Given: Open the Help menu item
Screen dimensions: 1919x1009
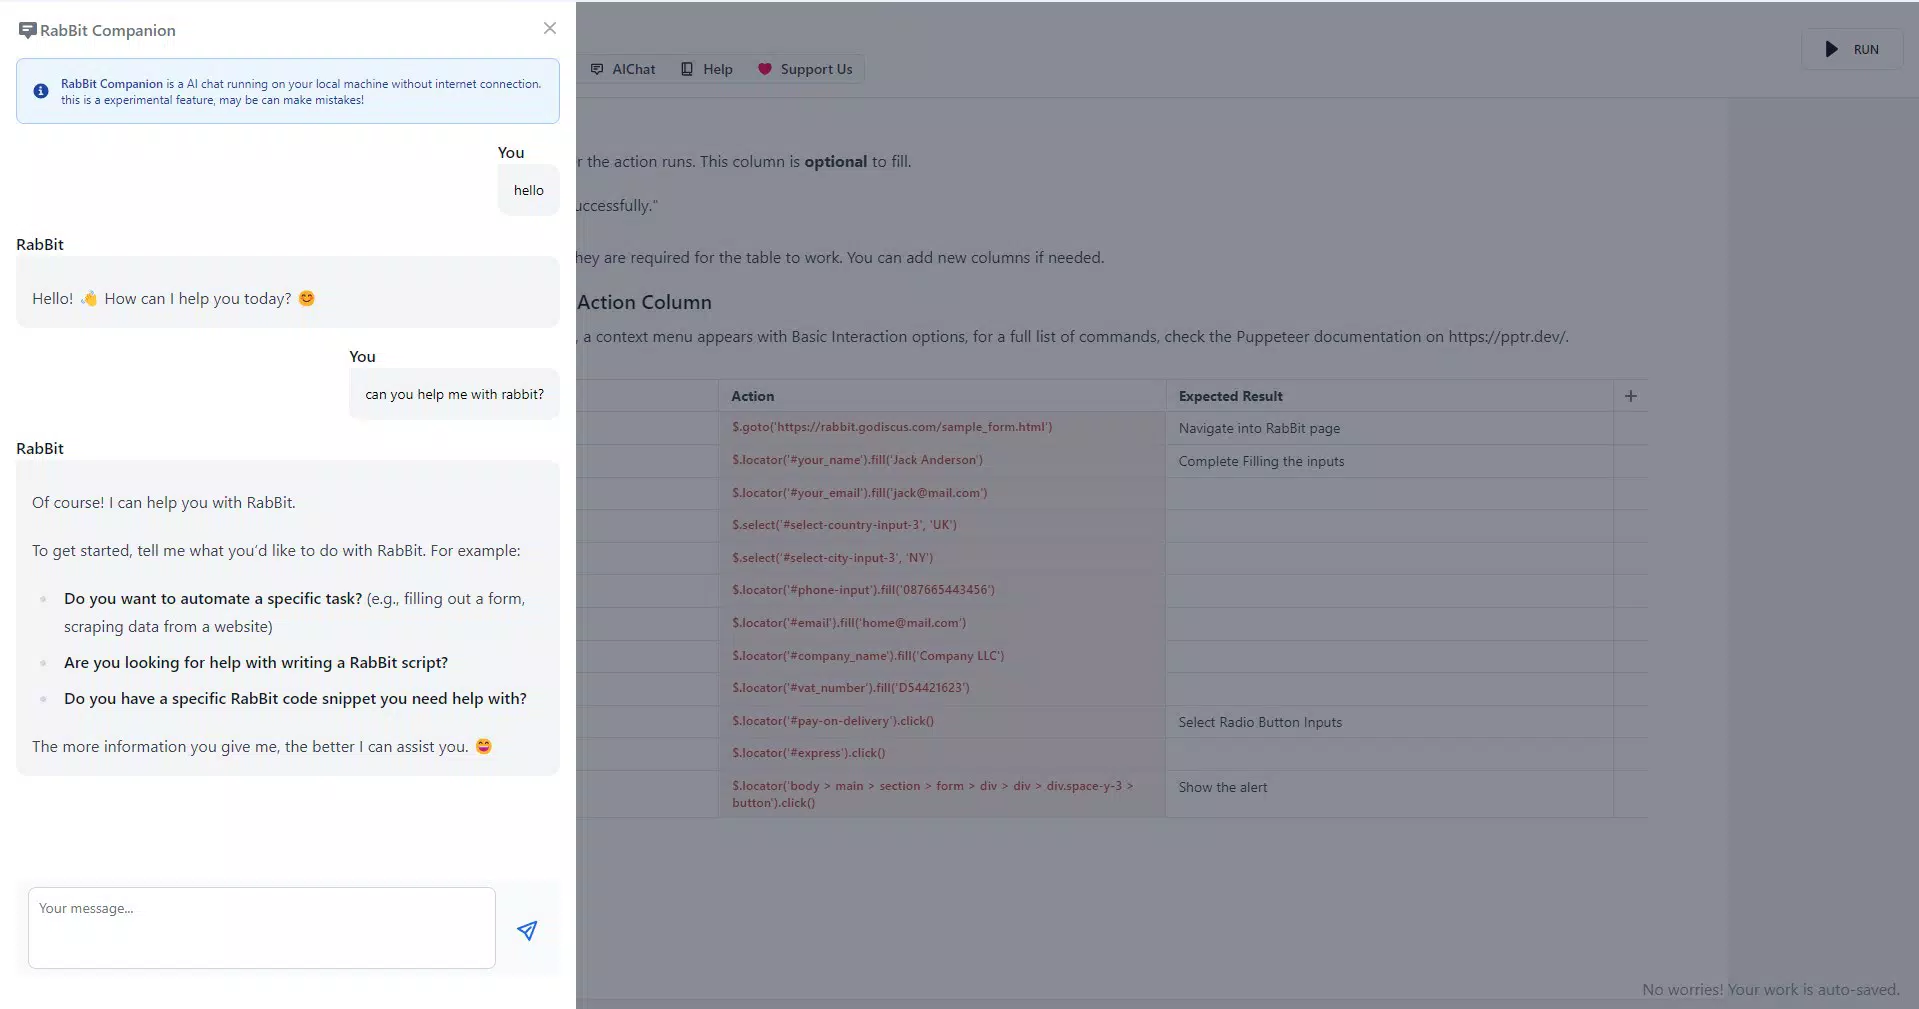Looking at the screenshot, I should click(706, 69).
